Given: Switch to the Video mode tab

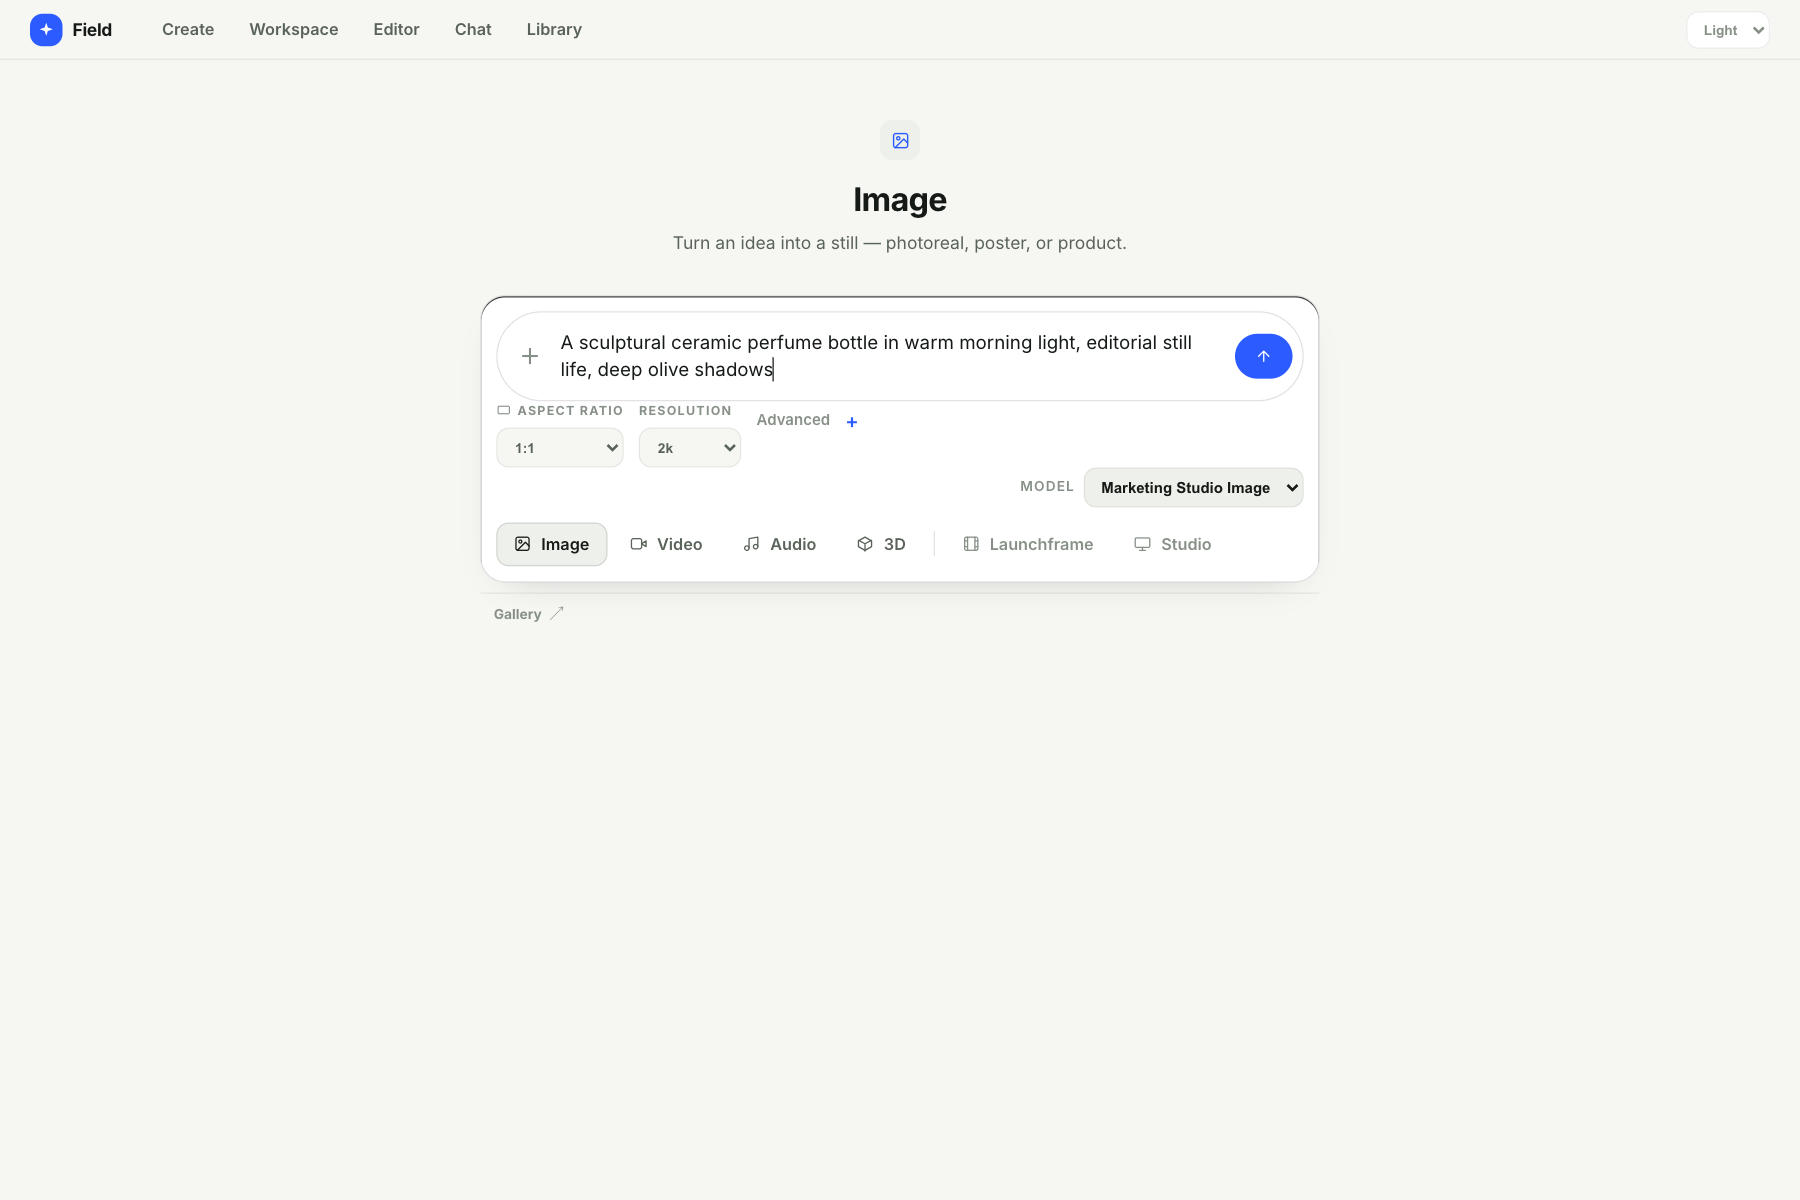Looking at the screenshot, I should pos(666,544).
